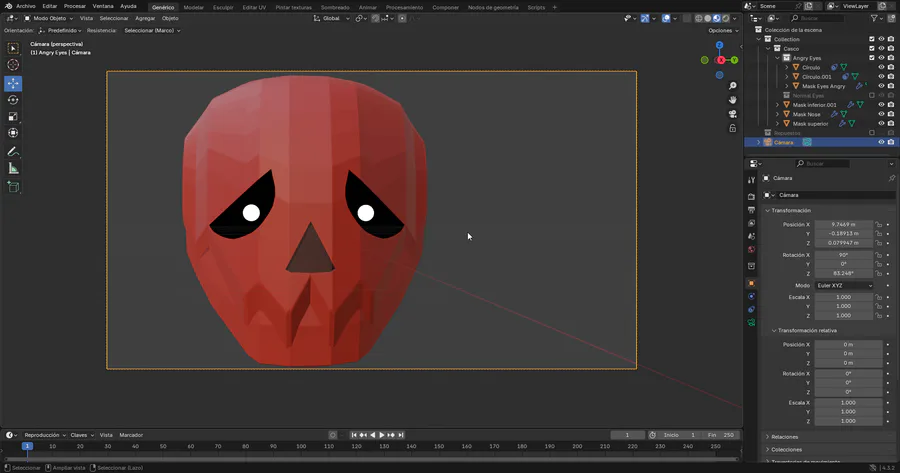Hide Cámara with its eye icon
This screenshot has height=473, width=900.
[x=881, y=142]
